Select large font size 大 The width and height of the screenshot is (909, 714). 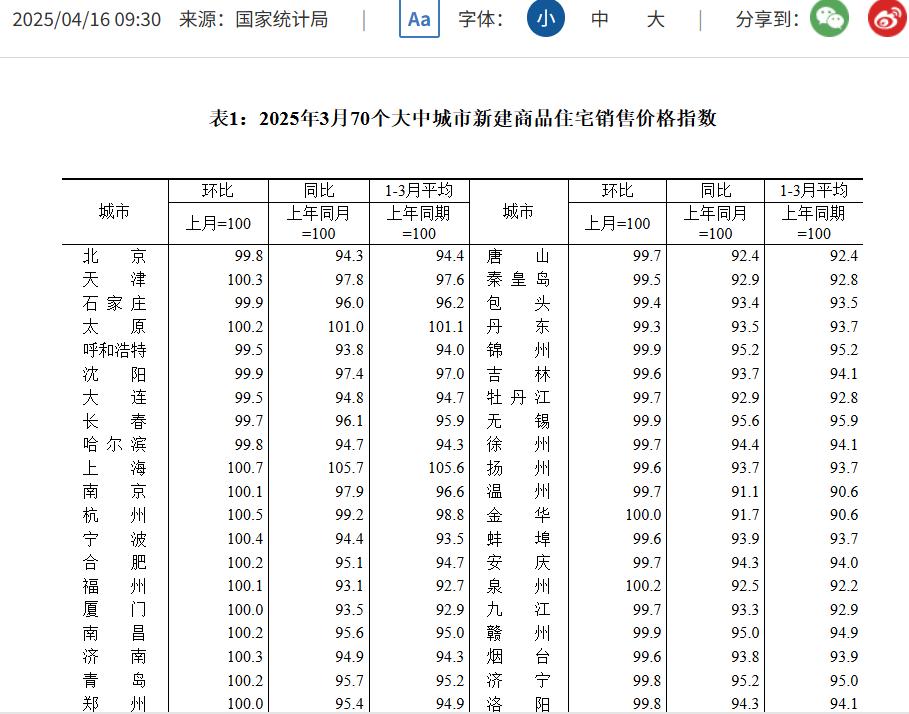tap(655, 19)
